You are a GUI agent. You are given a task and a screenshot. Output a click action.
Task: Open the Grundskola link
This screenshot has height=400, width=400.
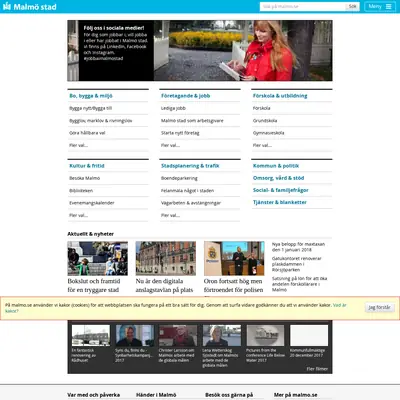[265, 121]
